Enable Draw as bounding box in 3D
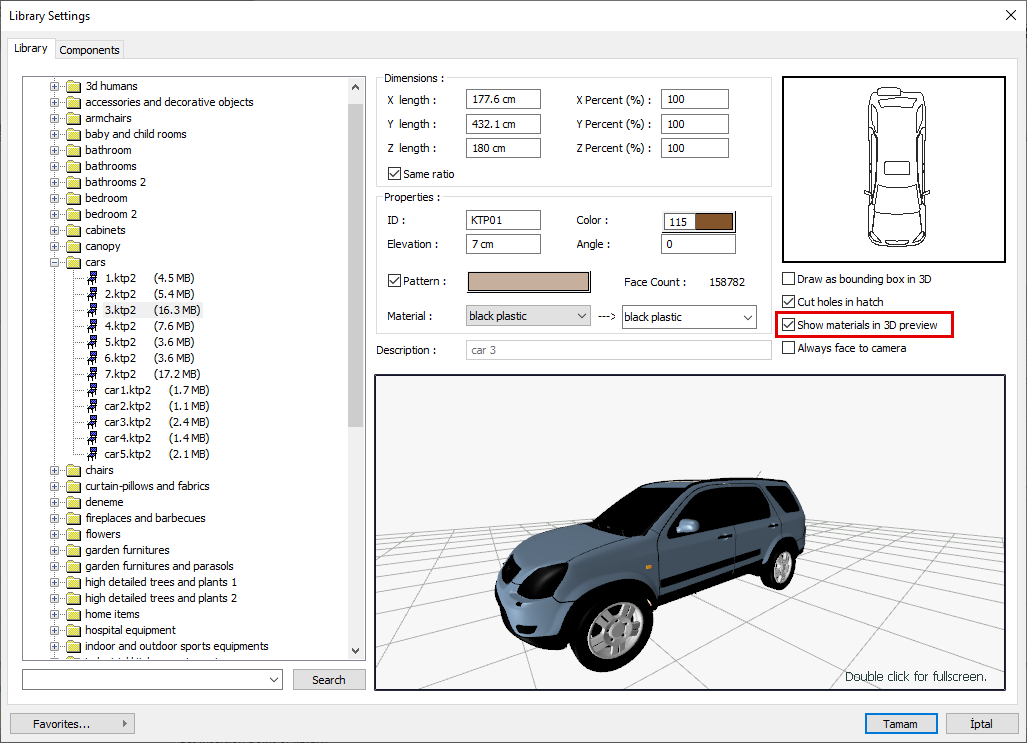The height and width of the screenshot is (743, 1027). (789, 279)
